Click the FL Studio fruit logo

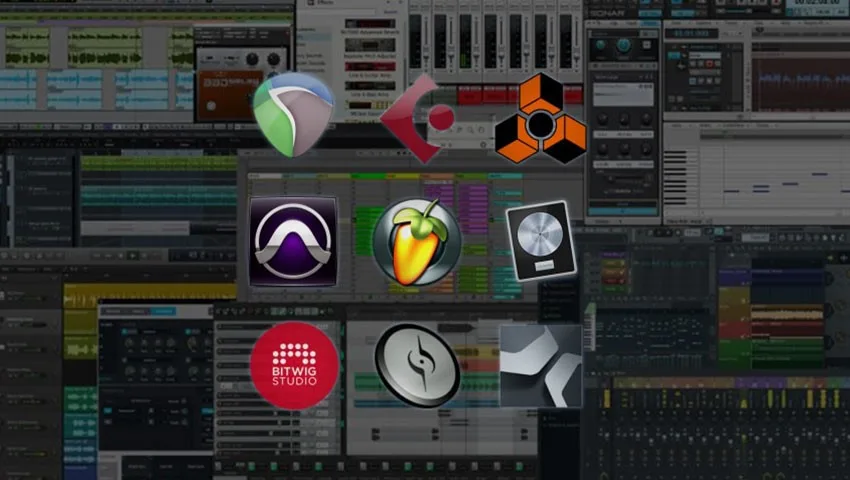[x=417, y=242]
